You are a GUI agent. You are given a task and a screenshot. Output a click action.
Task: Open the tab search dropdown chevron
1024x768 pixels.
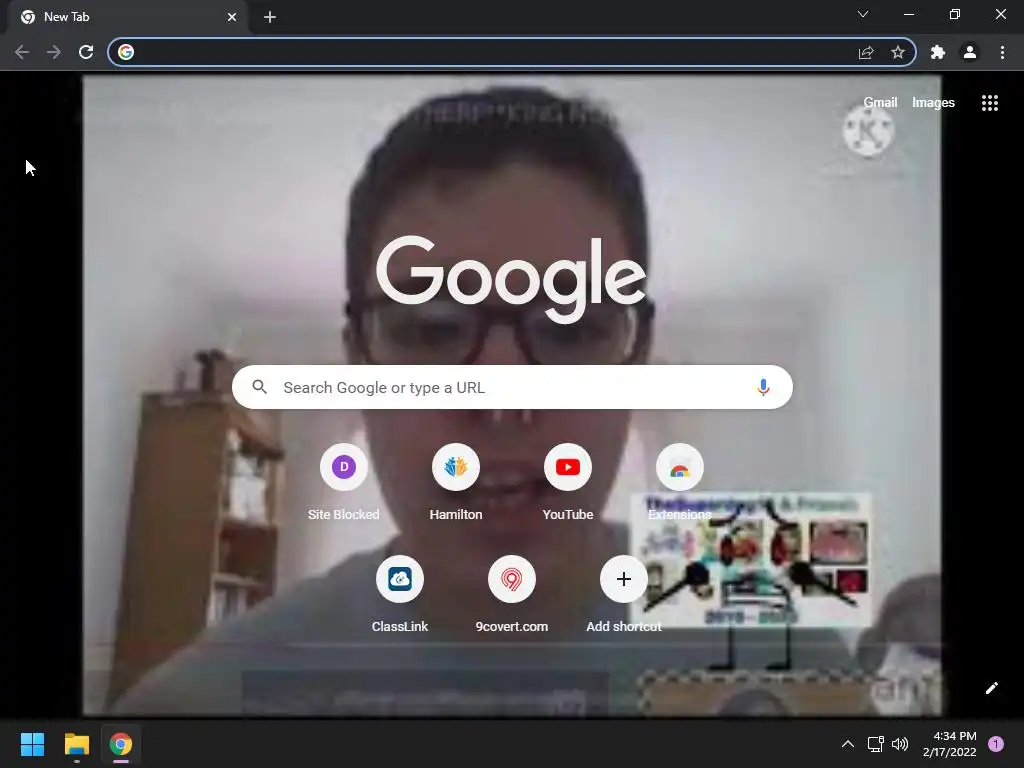pos(863,14)
